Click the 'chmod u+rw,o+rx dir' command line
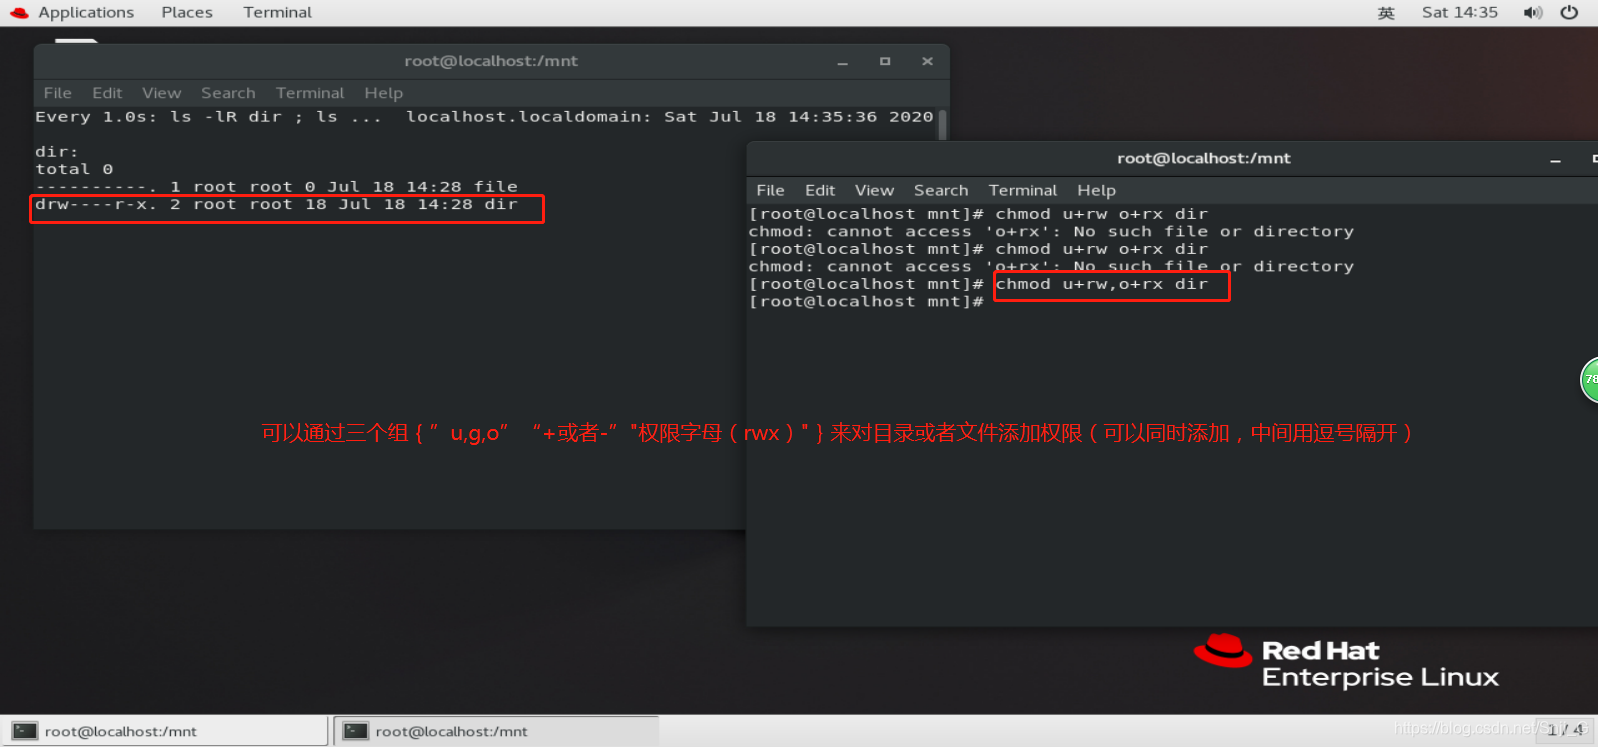 coord(1101,284)
